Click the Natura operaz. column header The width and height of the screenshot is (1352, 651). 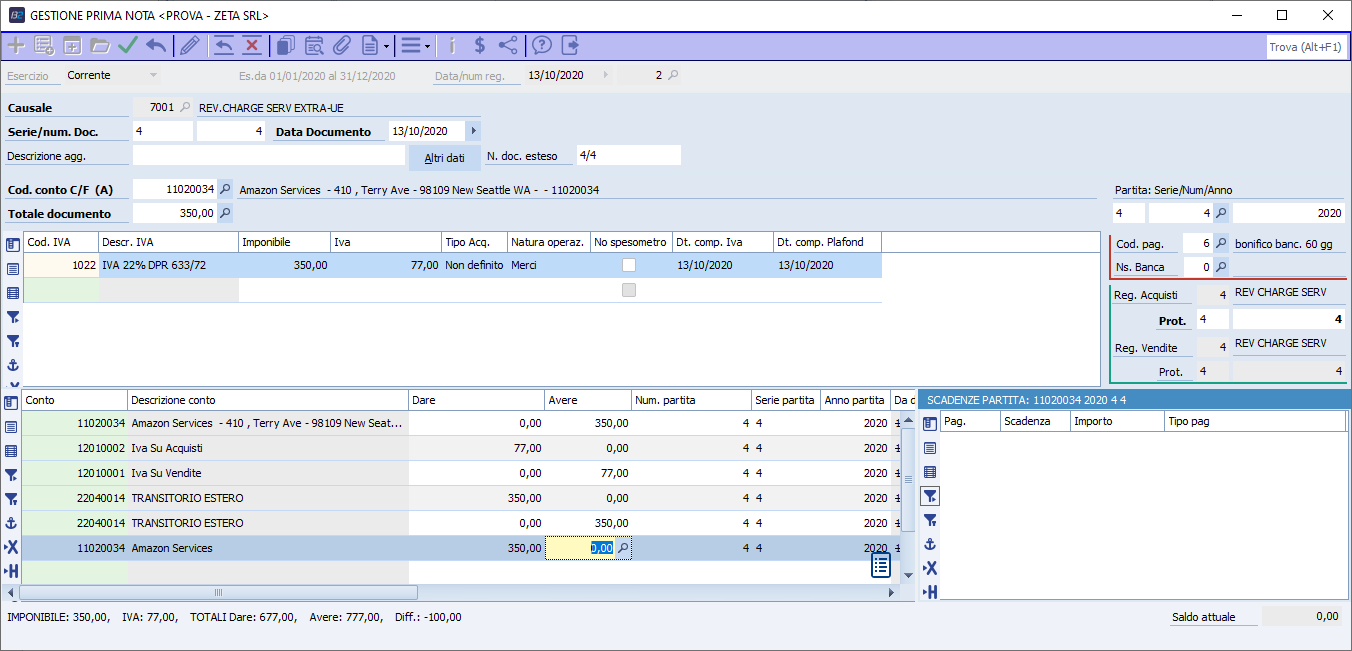(547, 242)
